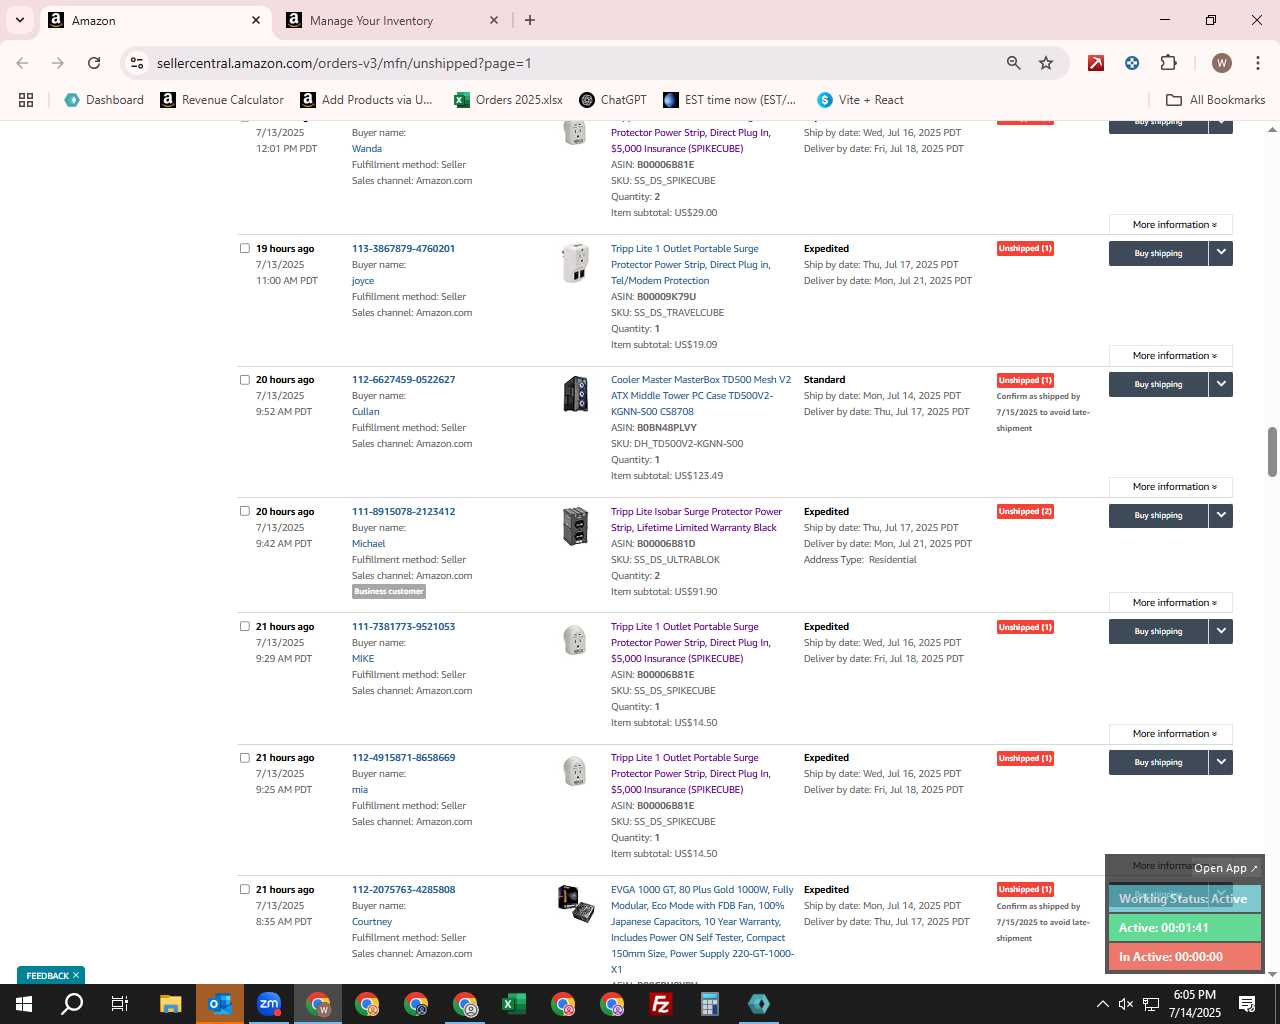This screenshot has width=1280, height=1024.
Task: Click the site information icon in address bar
Action: (x=137, y=63)
